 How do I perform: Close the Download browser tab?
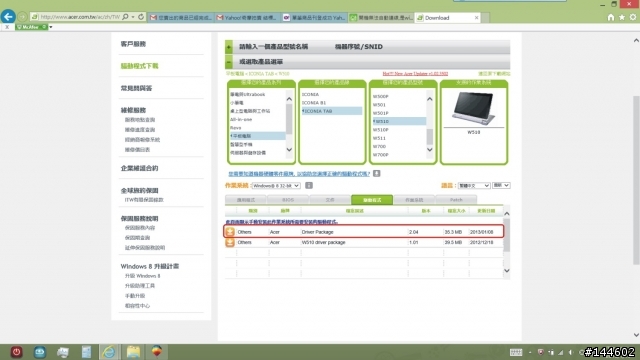[476, 18]
